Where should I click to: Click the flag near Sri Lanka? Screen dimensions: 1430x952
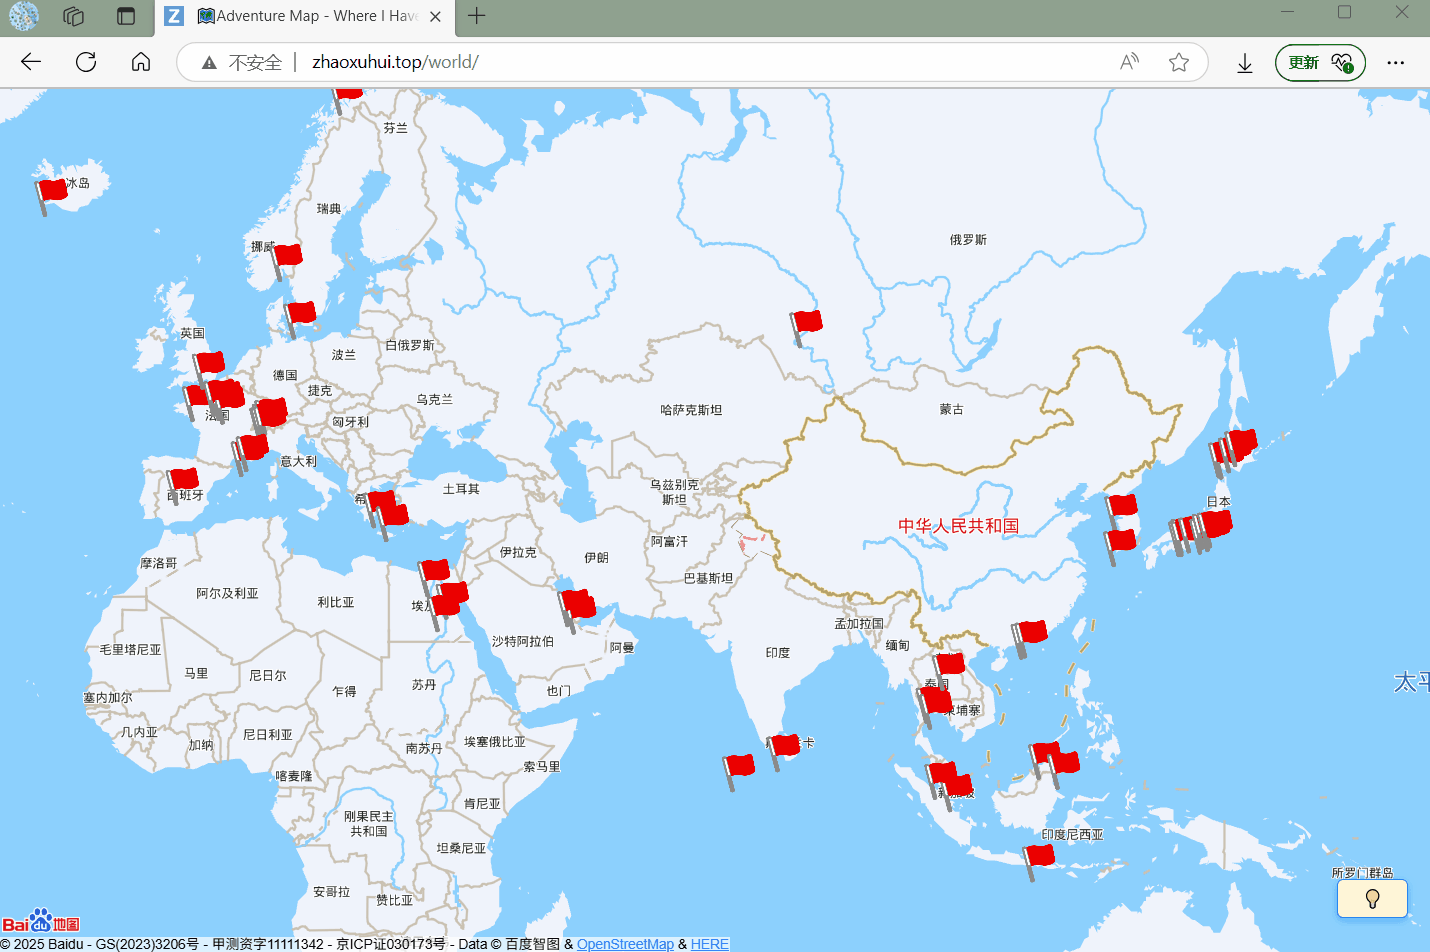point(785,746)
